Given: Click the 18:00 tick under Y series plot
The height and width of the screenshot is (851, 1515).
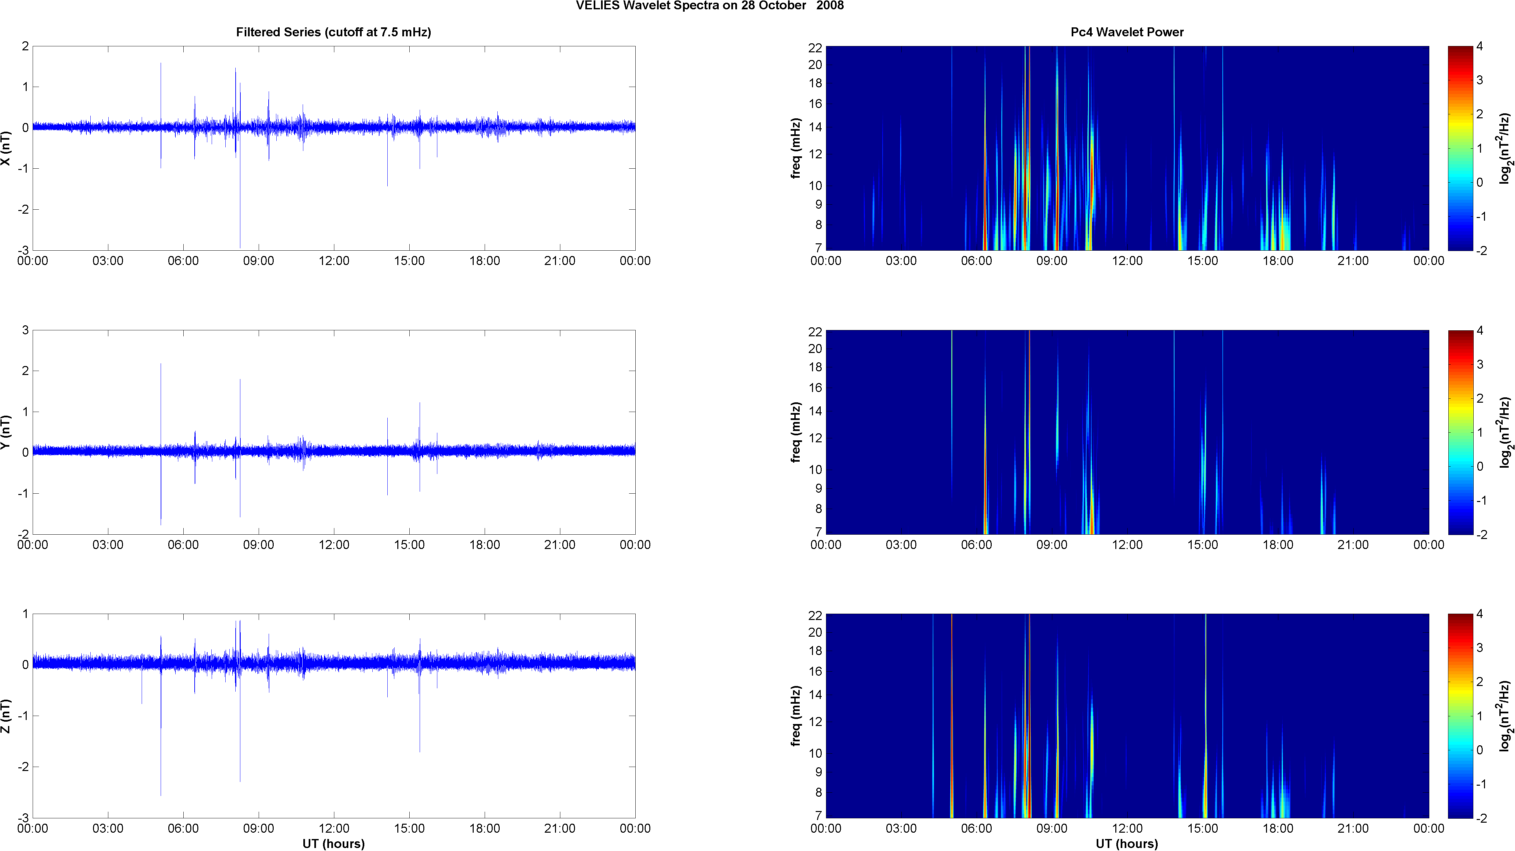Looking at the screenshot, I should pyautogui.click(x=485, y=545).
